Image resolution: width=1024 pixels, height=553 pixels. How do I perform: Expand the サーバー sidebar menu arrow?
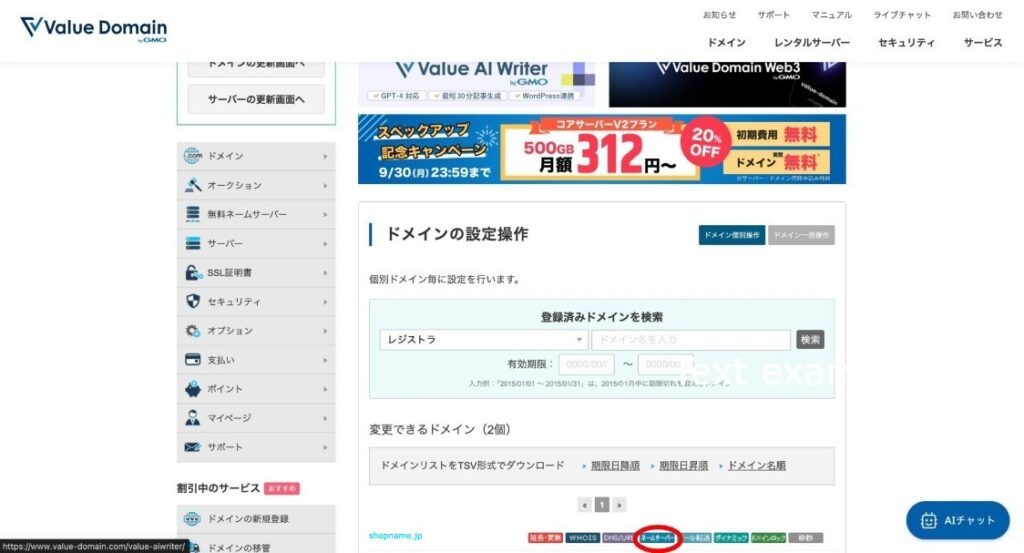325,244
